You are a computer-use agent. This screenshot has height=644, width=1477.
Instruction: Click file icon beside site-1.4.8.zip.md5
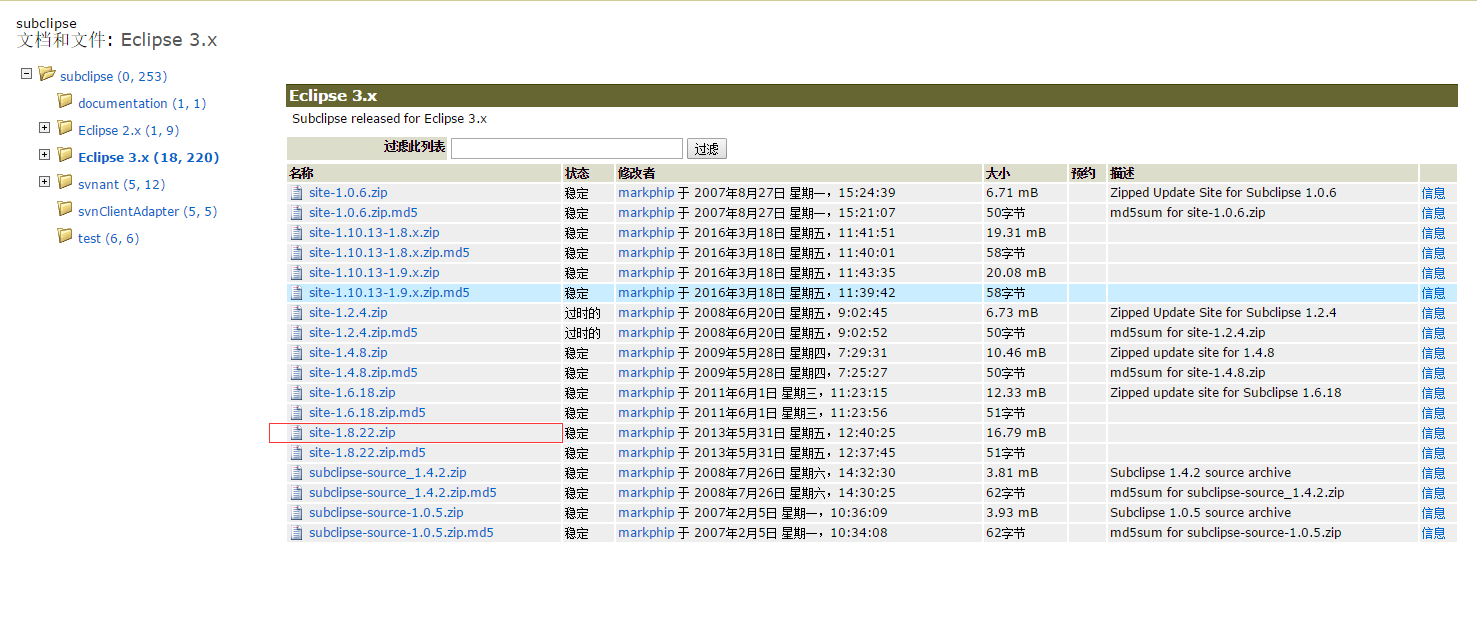tap(296, 373)
